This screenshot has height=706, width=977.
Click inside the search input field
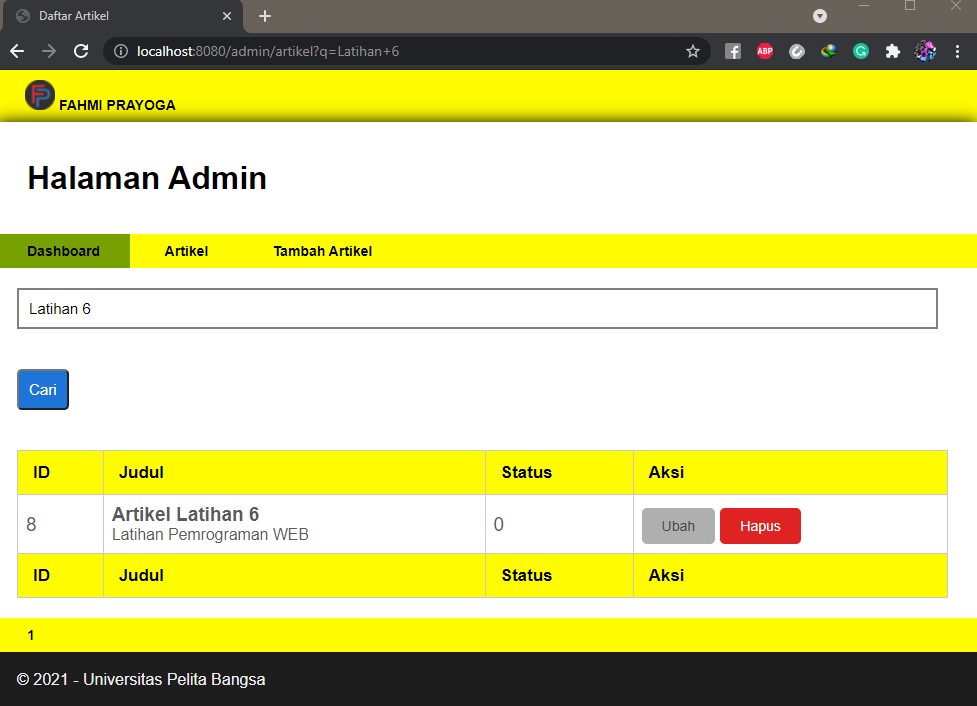477,309
